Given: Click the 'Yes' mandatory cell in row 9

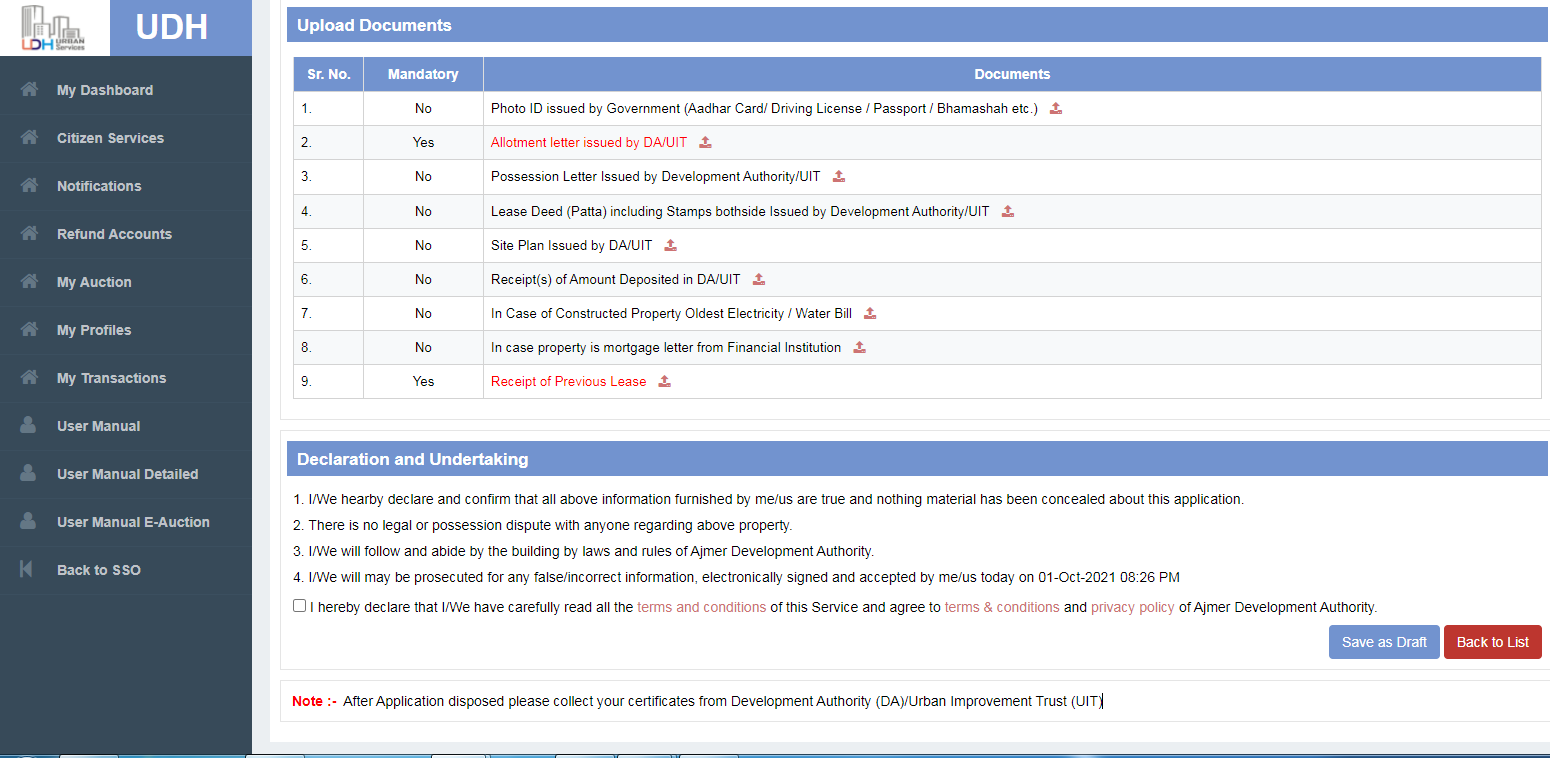Looking at the screenshot, I should [423, 381].
